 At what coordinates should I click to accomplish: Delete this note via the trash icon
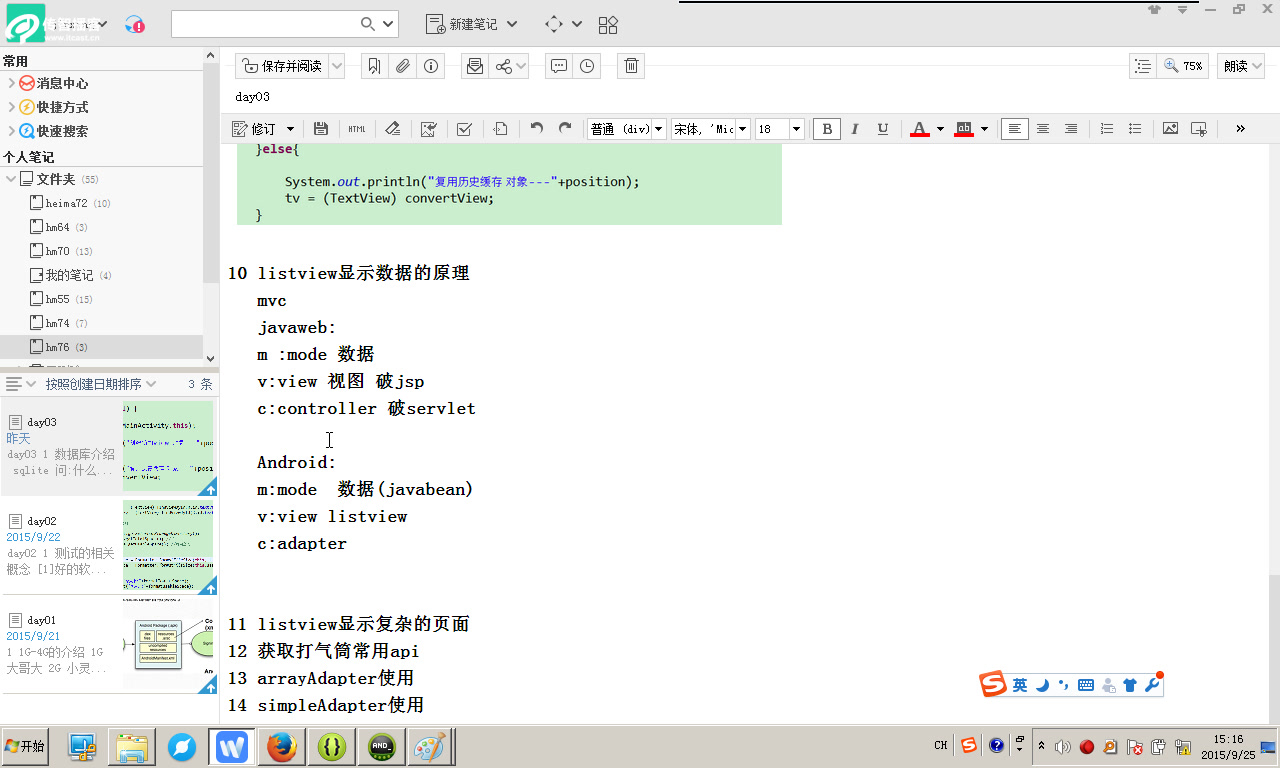[x=630, y=66]
